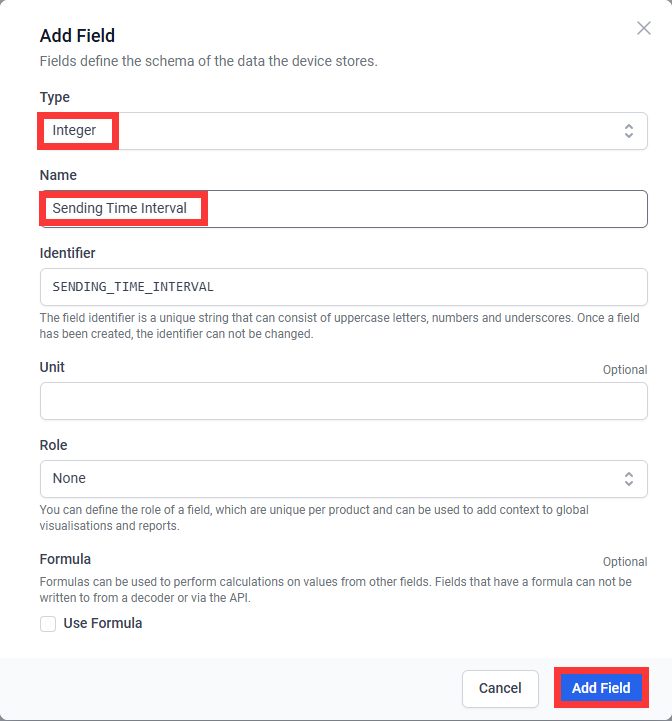This screenshot has width=672, height=721.
Task: Click the Unit field label
Action: 52,367
